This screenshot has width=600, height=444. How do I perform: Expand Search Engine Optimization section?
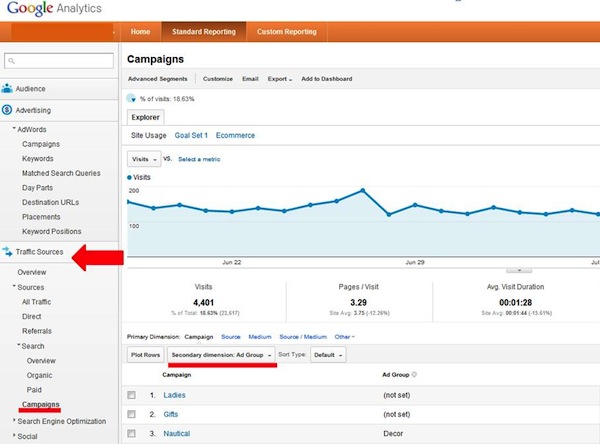(x=14, y=420)
